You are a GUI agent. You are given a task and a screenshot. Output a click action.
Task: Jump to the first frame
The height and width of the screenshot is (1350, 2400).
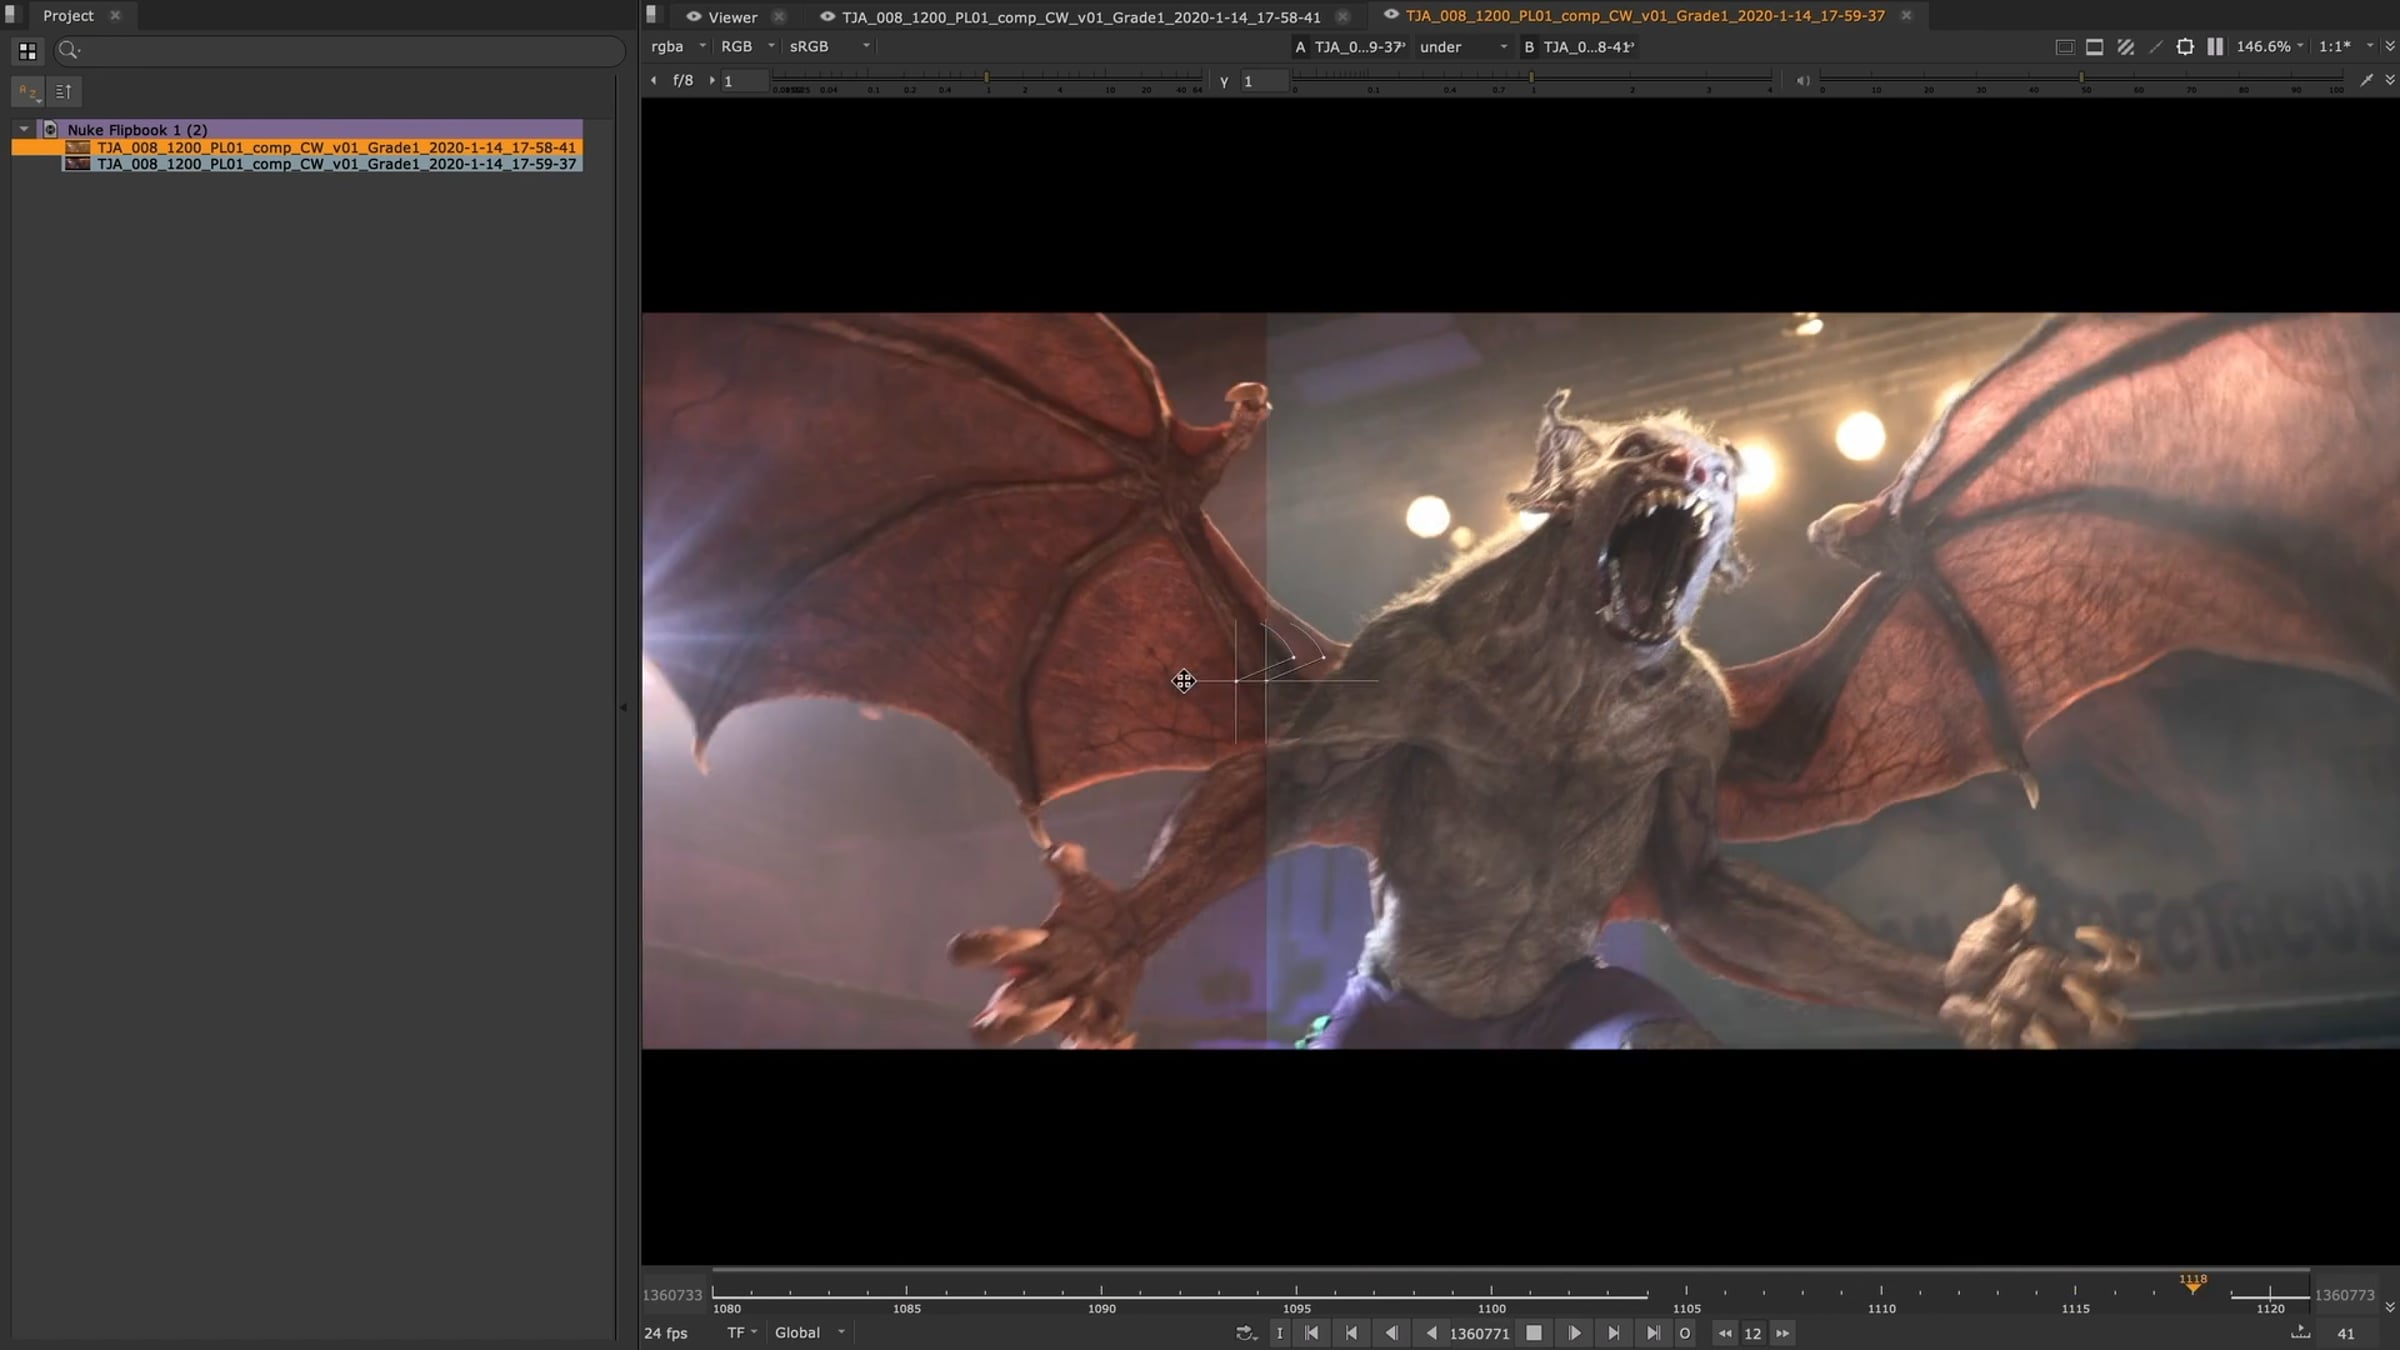point(1312,1333)
